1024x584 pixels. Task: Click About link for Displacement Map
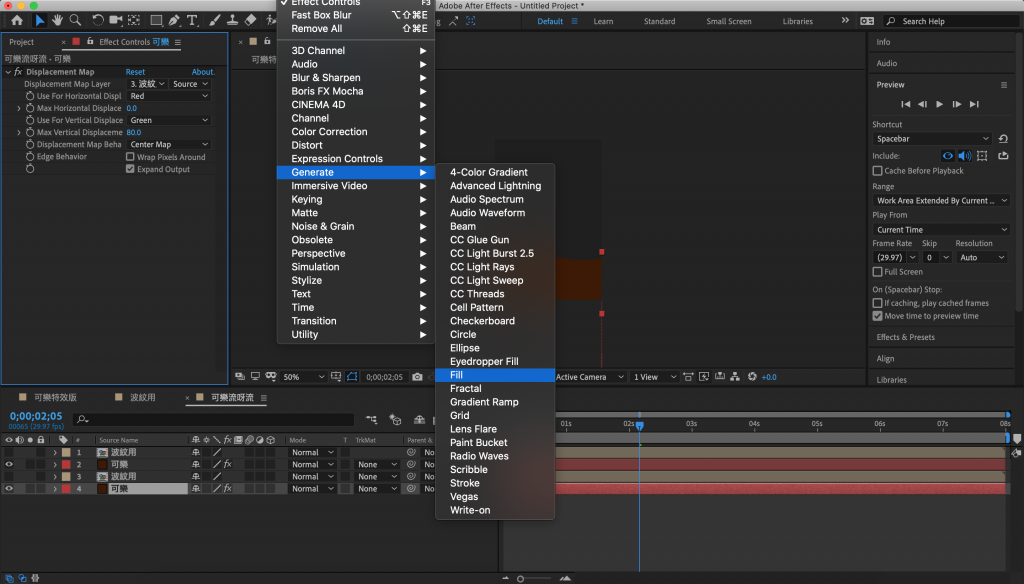point(203,72)
